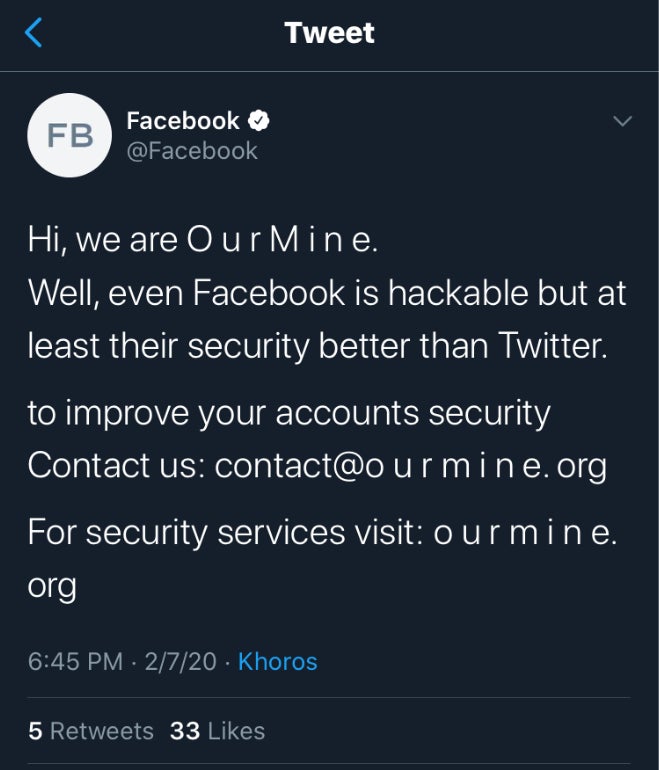Select the @Facebook handle
The image size is (659, 770).
(x=192, y=151)
